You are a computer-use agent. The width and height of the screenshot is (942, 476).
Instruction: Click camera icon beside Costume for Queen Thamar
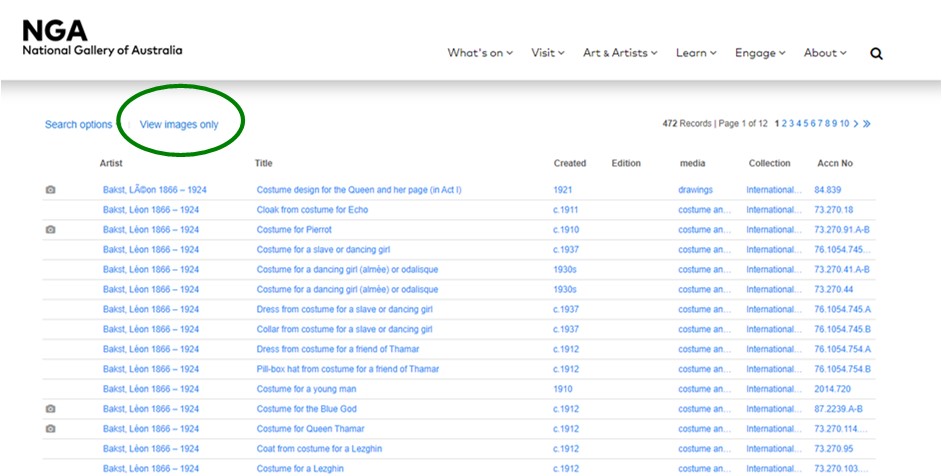pos(51,429)
